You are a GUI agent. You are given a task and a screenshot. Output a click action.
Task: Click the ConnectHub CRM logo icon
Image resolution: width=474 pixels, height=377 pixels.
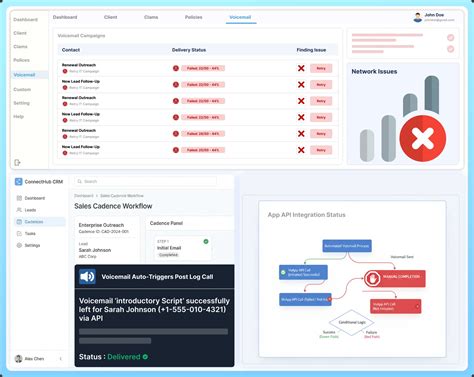pos(19,182)
